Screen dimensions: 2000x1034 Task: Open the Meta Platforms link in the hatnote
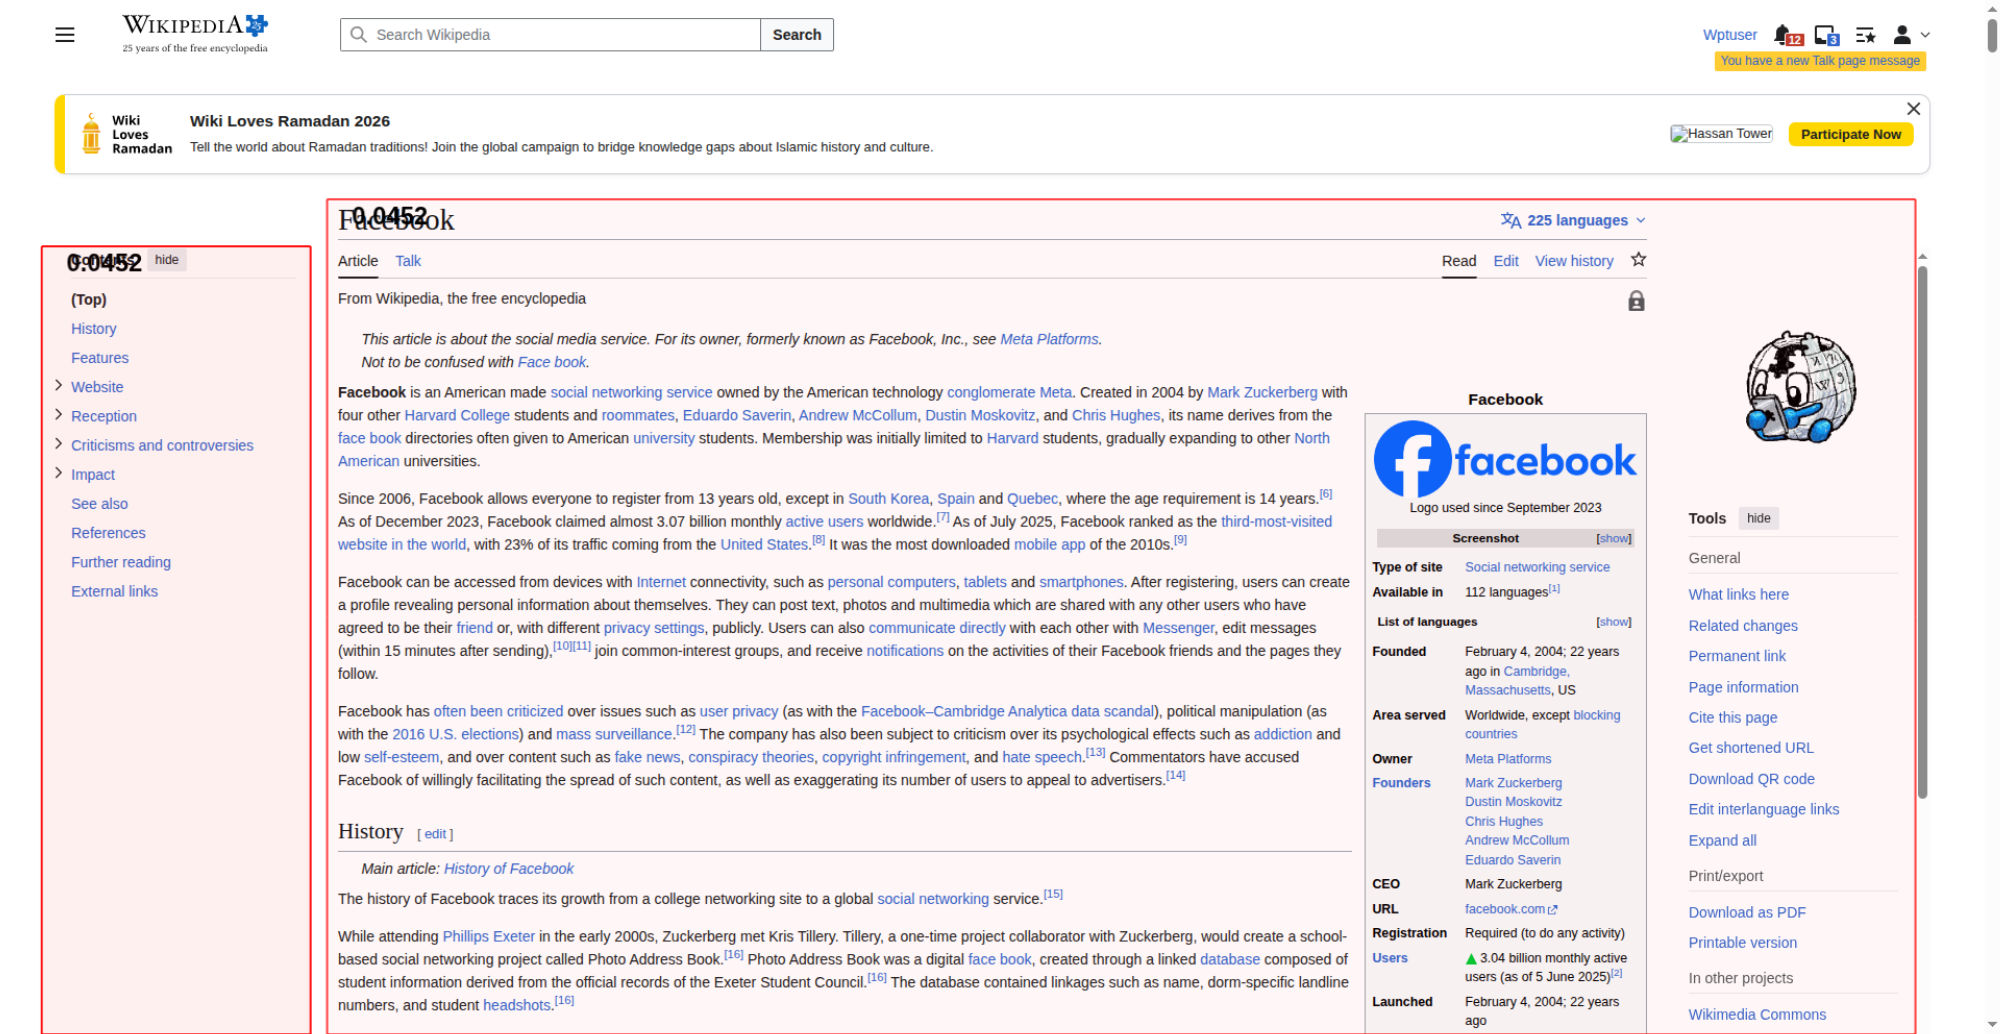(1049, 339)
